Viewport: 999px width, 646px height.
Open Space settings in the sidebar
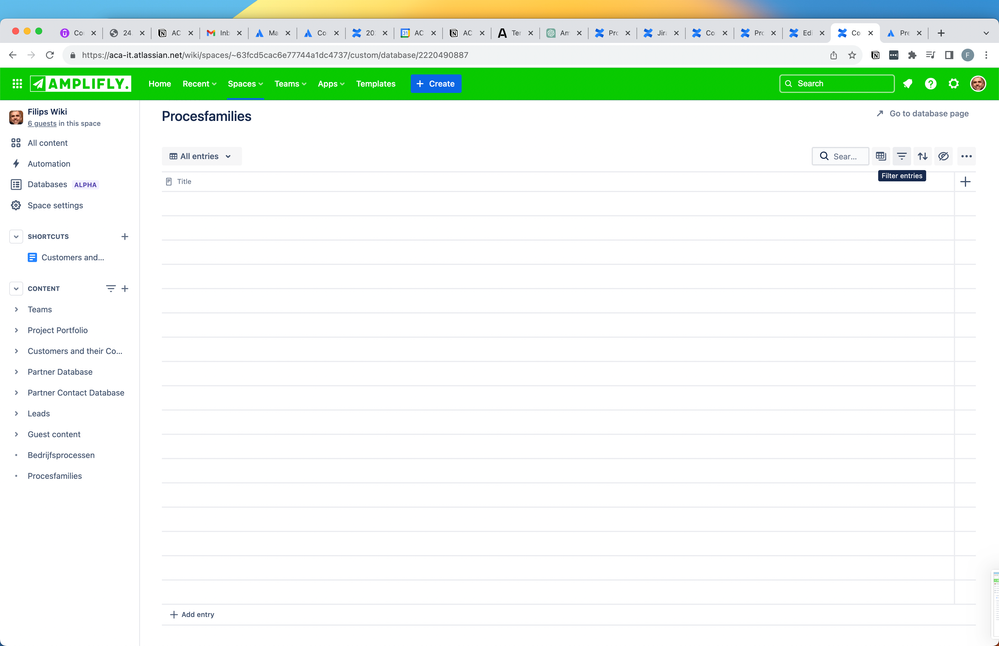click(55, 205)
